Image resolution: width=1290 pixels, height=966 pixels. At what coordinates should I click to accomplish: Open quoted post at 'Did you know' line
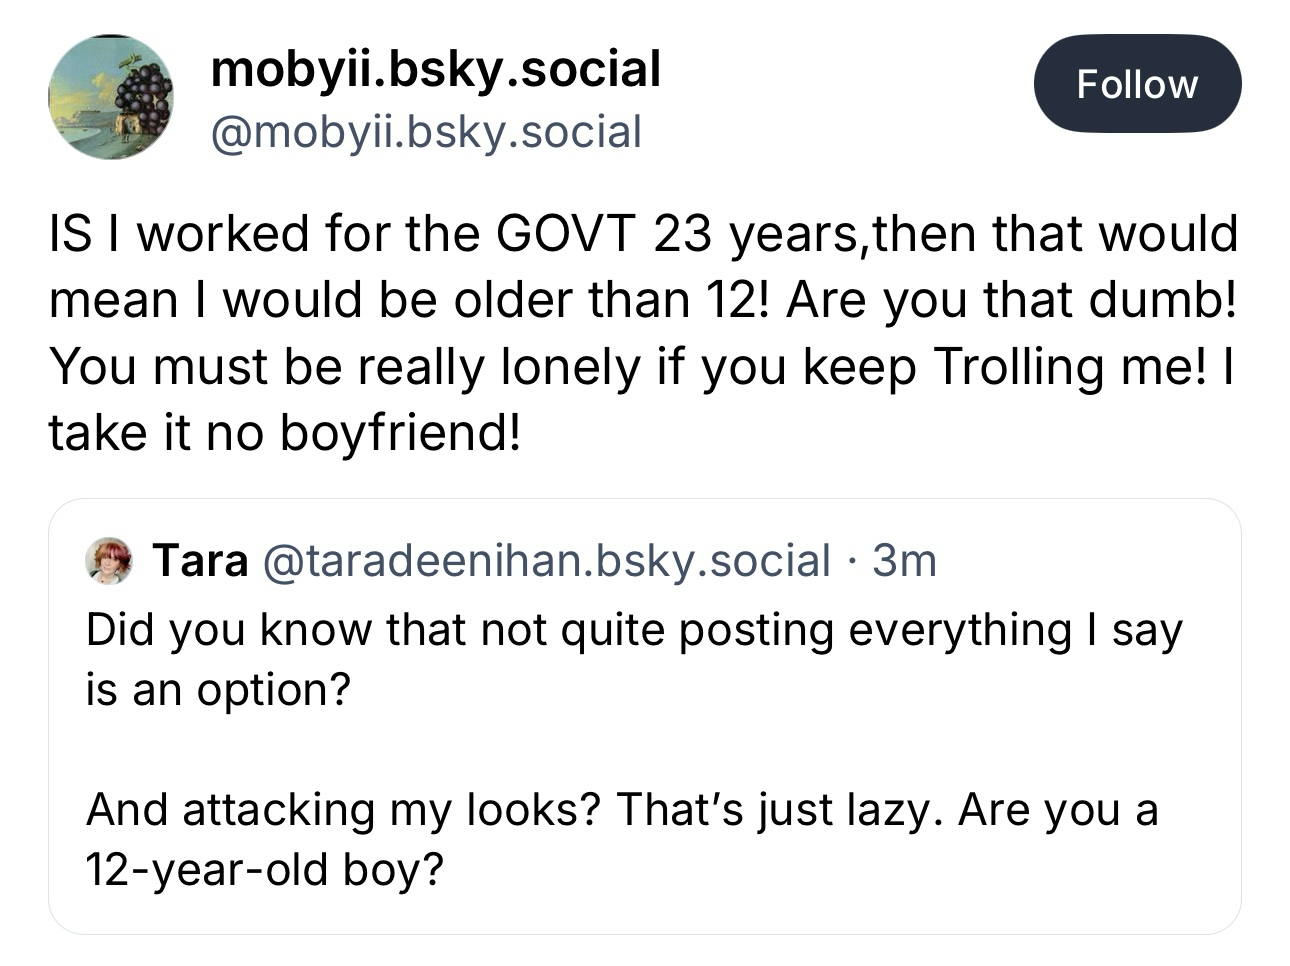(x=634, y=630)
